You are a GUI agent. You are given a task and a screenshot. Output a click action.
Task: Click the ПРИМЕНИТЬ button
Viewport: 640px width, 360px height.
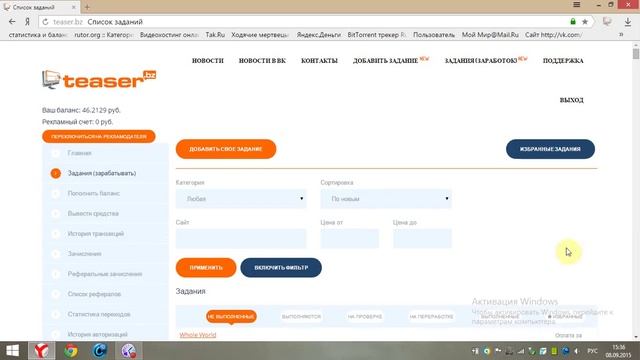(206, 268)
